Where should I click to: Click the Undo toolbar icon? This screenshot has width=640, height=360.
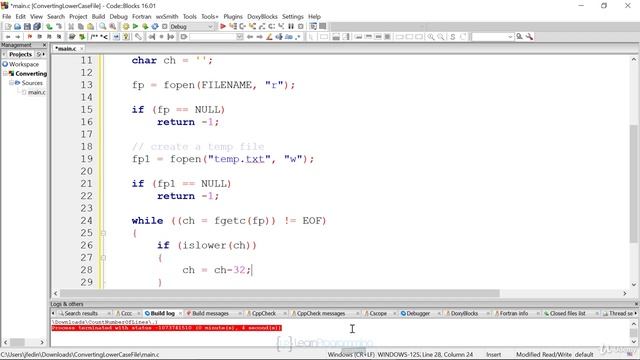pyautogui.click(x=49, y=27)
